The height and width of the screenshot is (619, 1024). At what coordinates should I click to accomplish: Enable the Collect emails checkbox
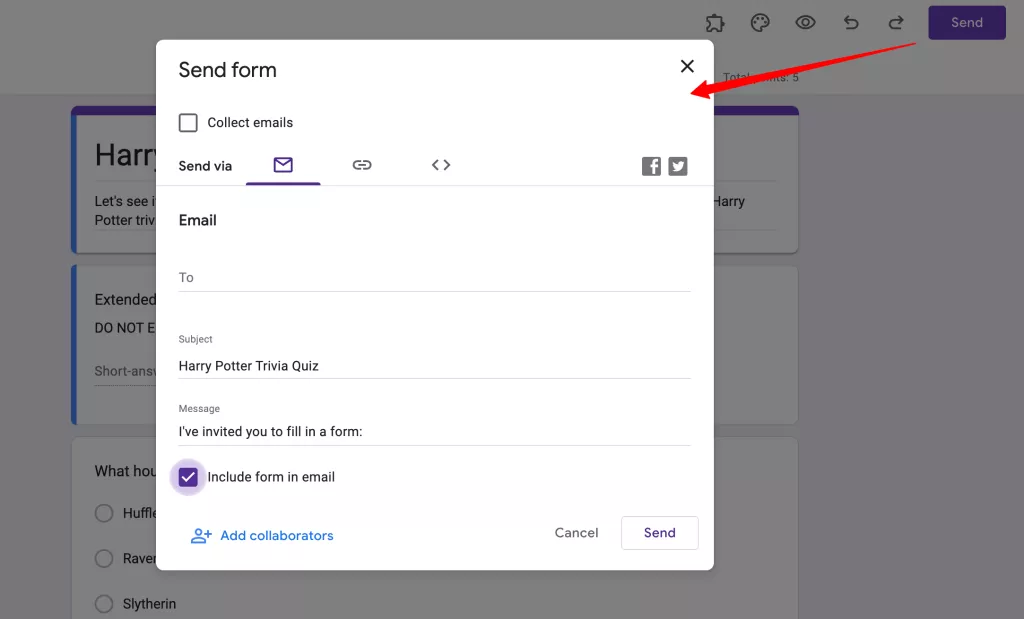pos(188,122)
